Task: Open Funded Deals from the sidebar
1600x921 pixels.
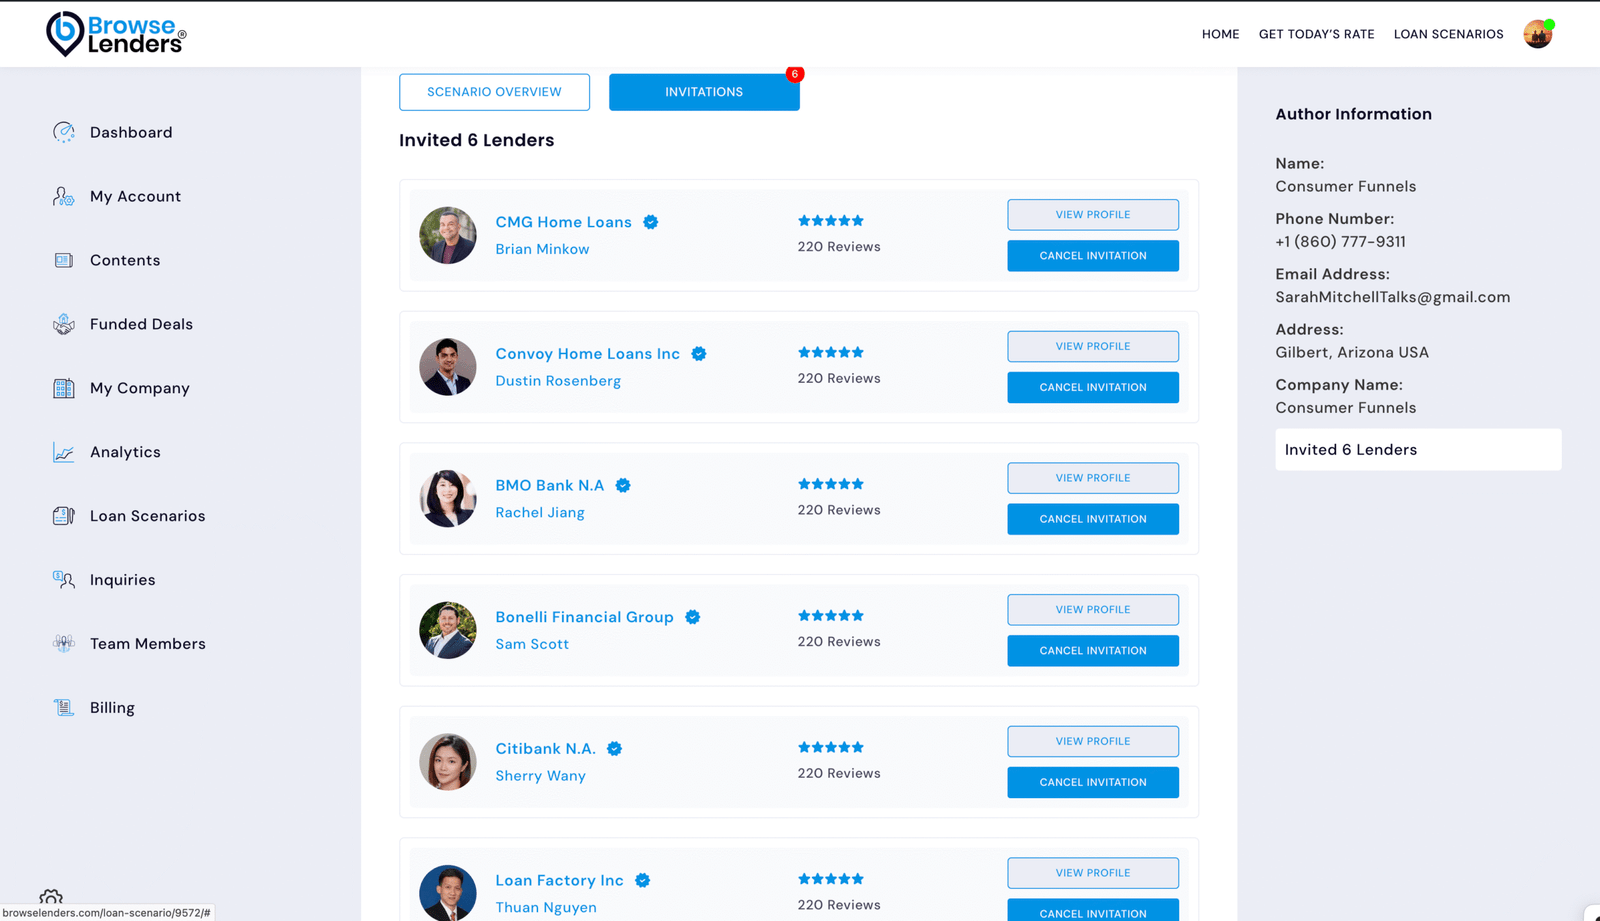Action: tap(141, 324)
